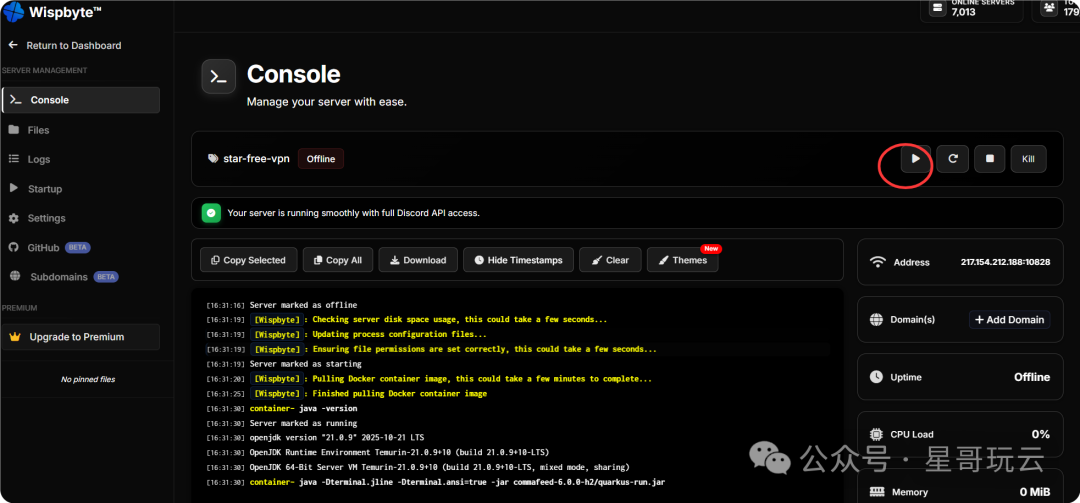1080x503 pixels.
Task: Open the Themes picker
Action: [x=682, y=260]
